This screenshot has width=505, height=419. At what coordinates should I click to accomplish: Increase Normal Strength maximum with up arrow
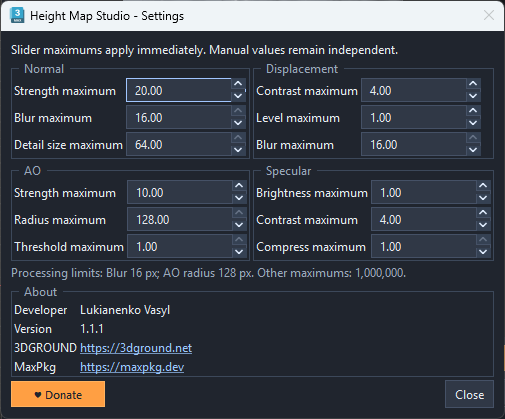[238, 84]
